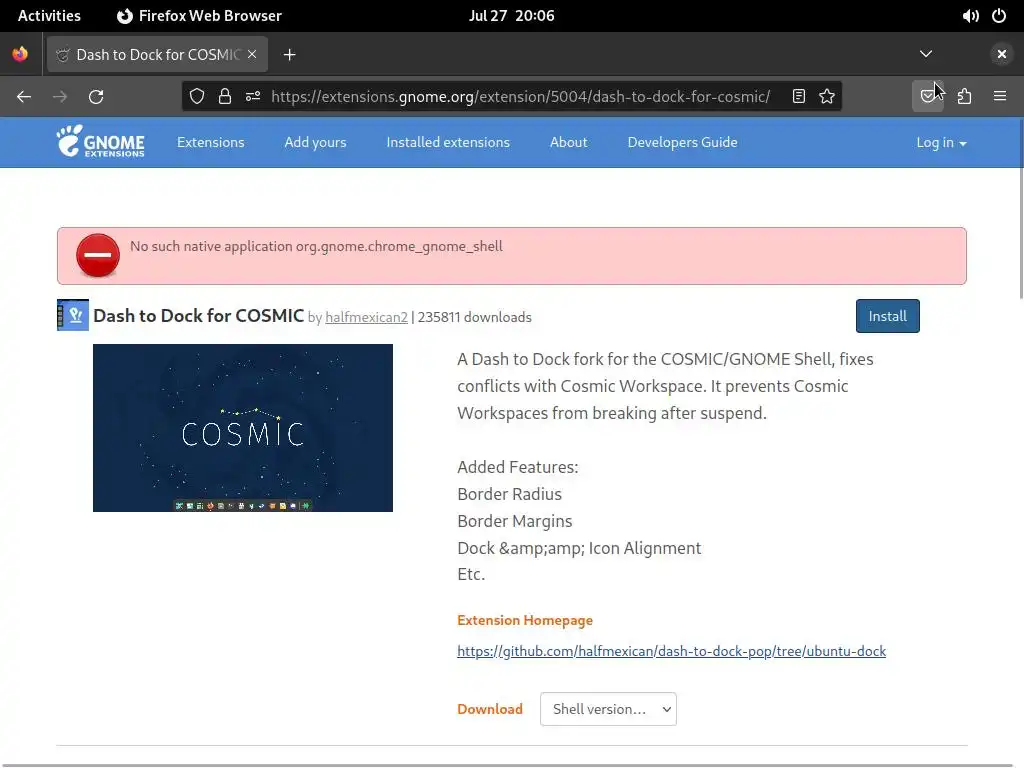This screenshot has height=768, width=1024.
Task: Select the Dash to Dock for COSMIC tab
Action: [x=157, y=55]
